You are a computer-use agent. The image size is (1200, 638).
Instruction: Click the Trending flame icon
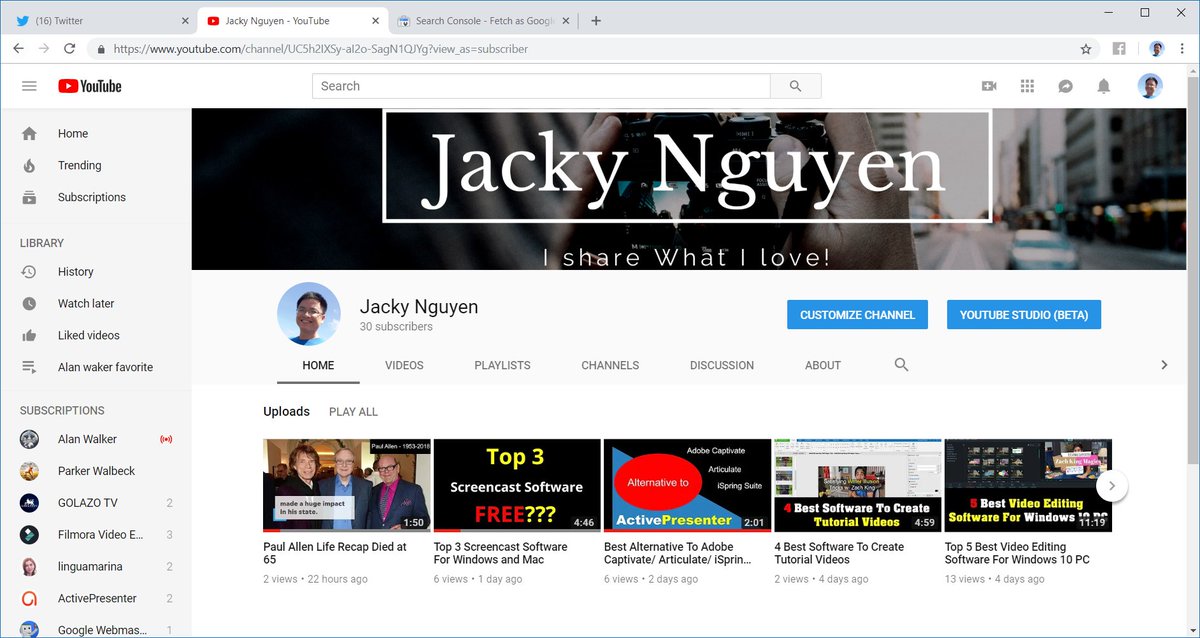29,165
